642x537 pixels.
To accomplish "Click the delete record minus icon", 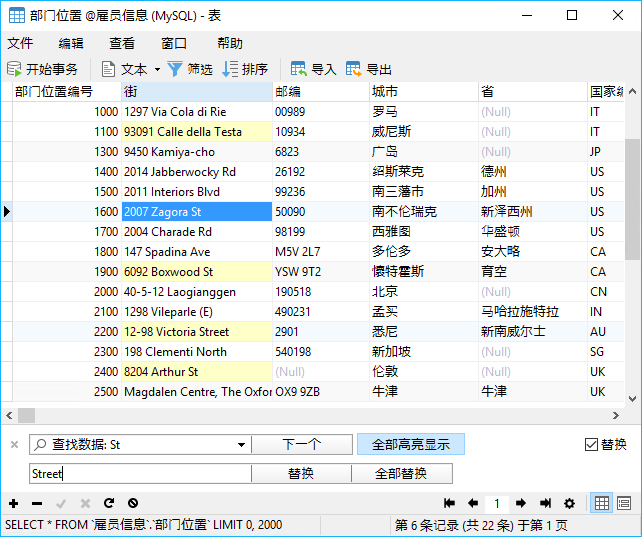I will pyautogui.click(x=37, y=503).
